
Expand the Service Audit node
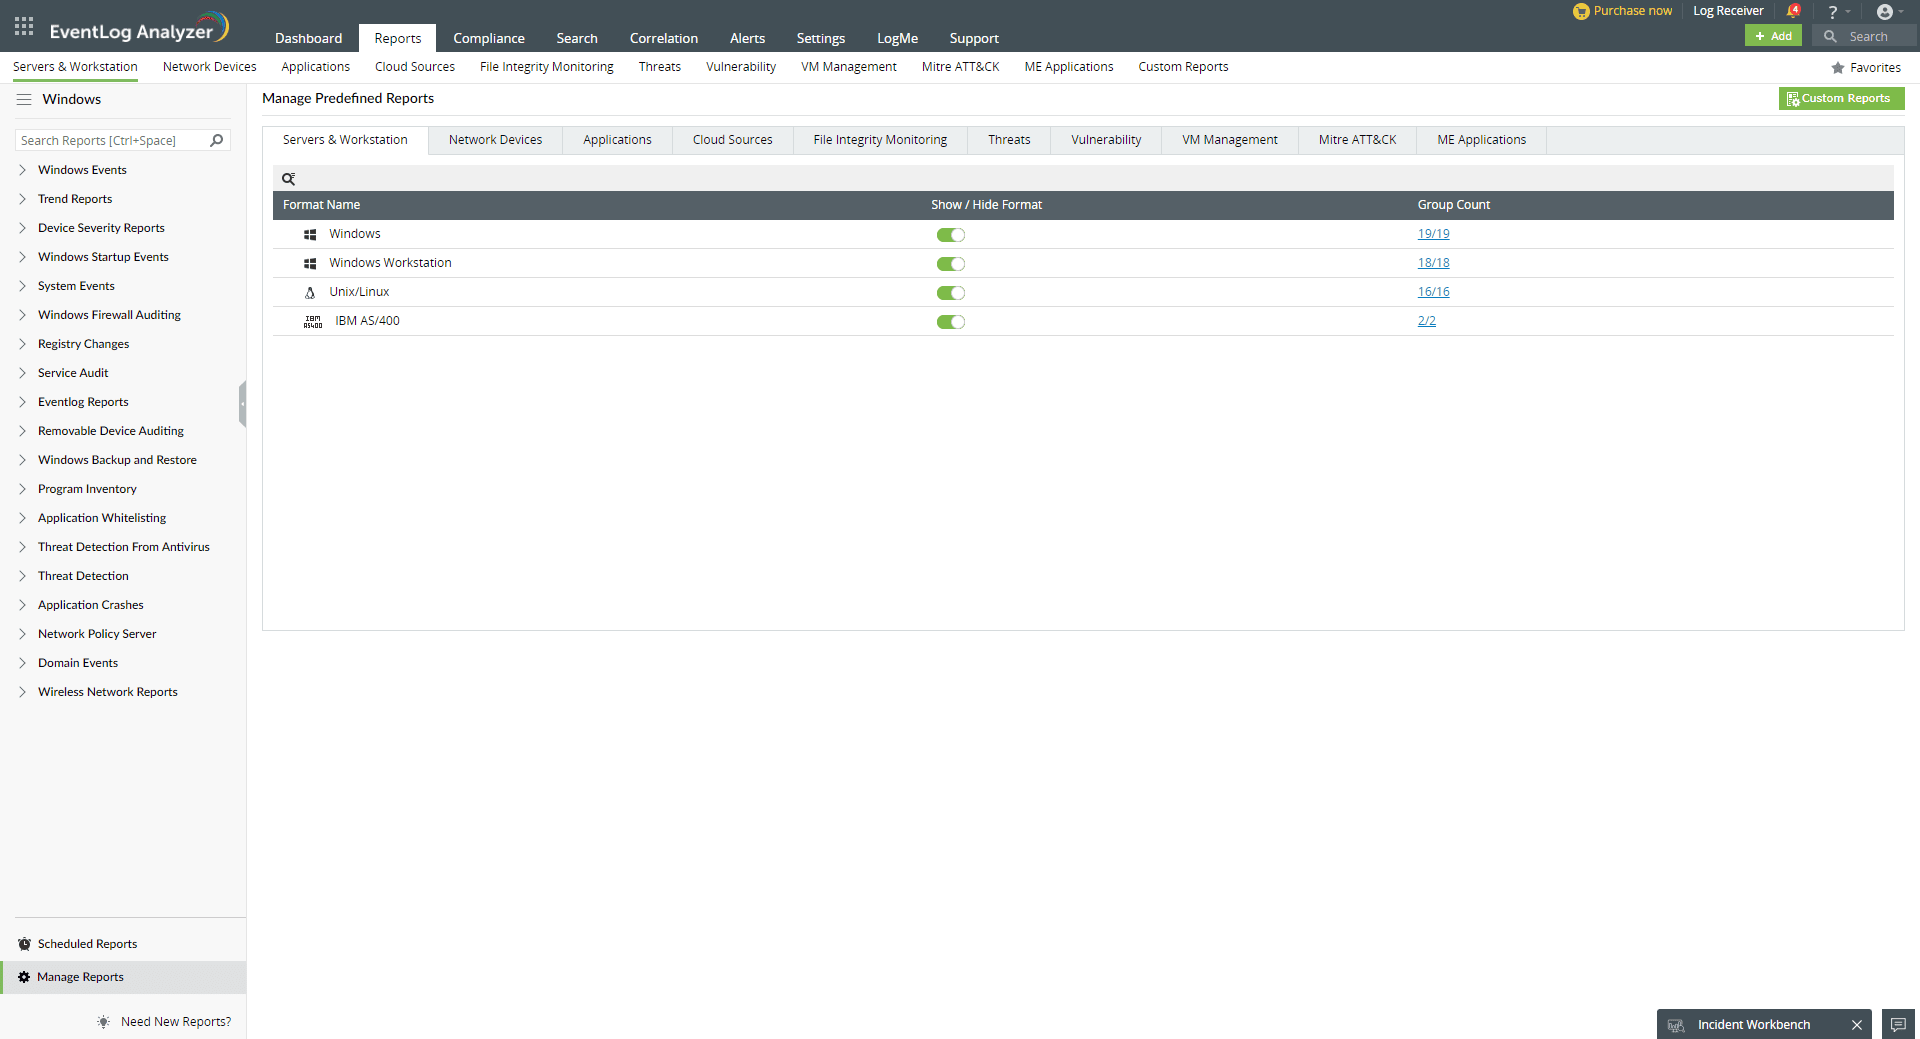tap(22, 373)
